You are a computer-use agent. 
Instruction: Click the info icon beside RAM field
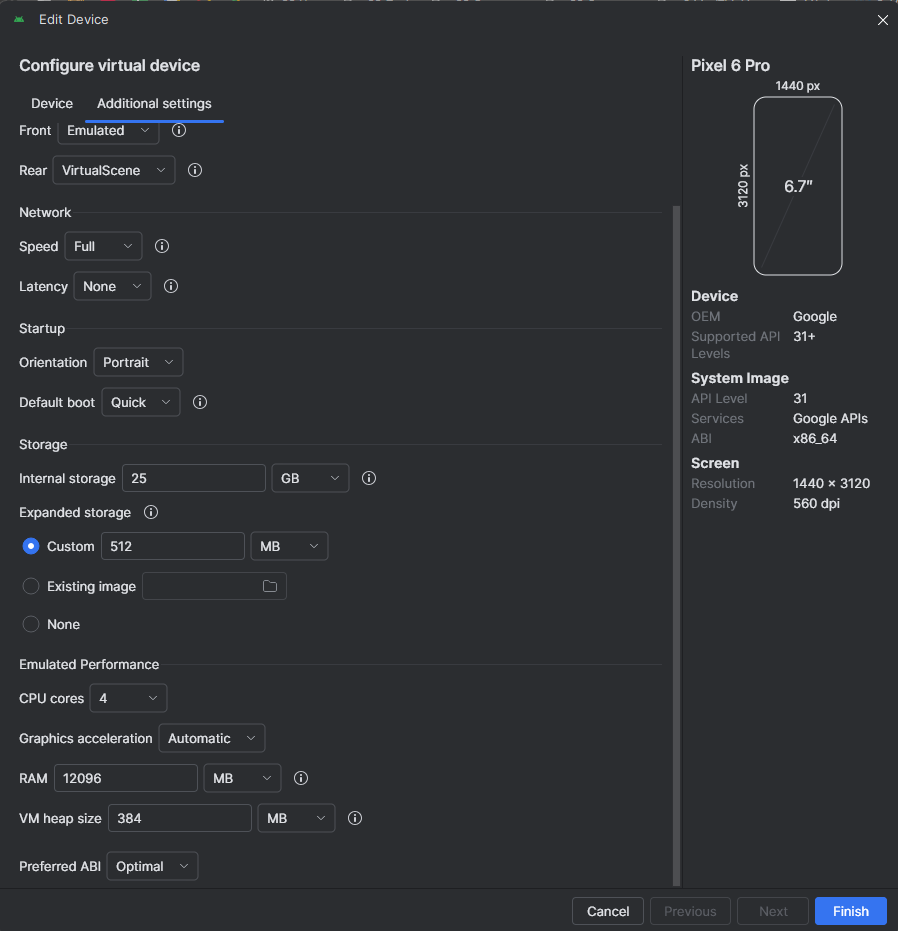(x=301, y=778)
